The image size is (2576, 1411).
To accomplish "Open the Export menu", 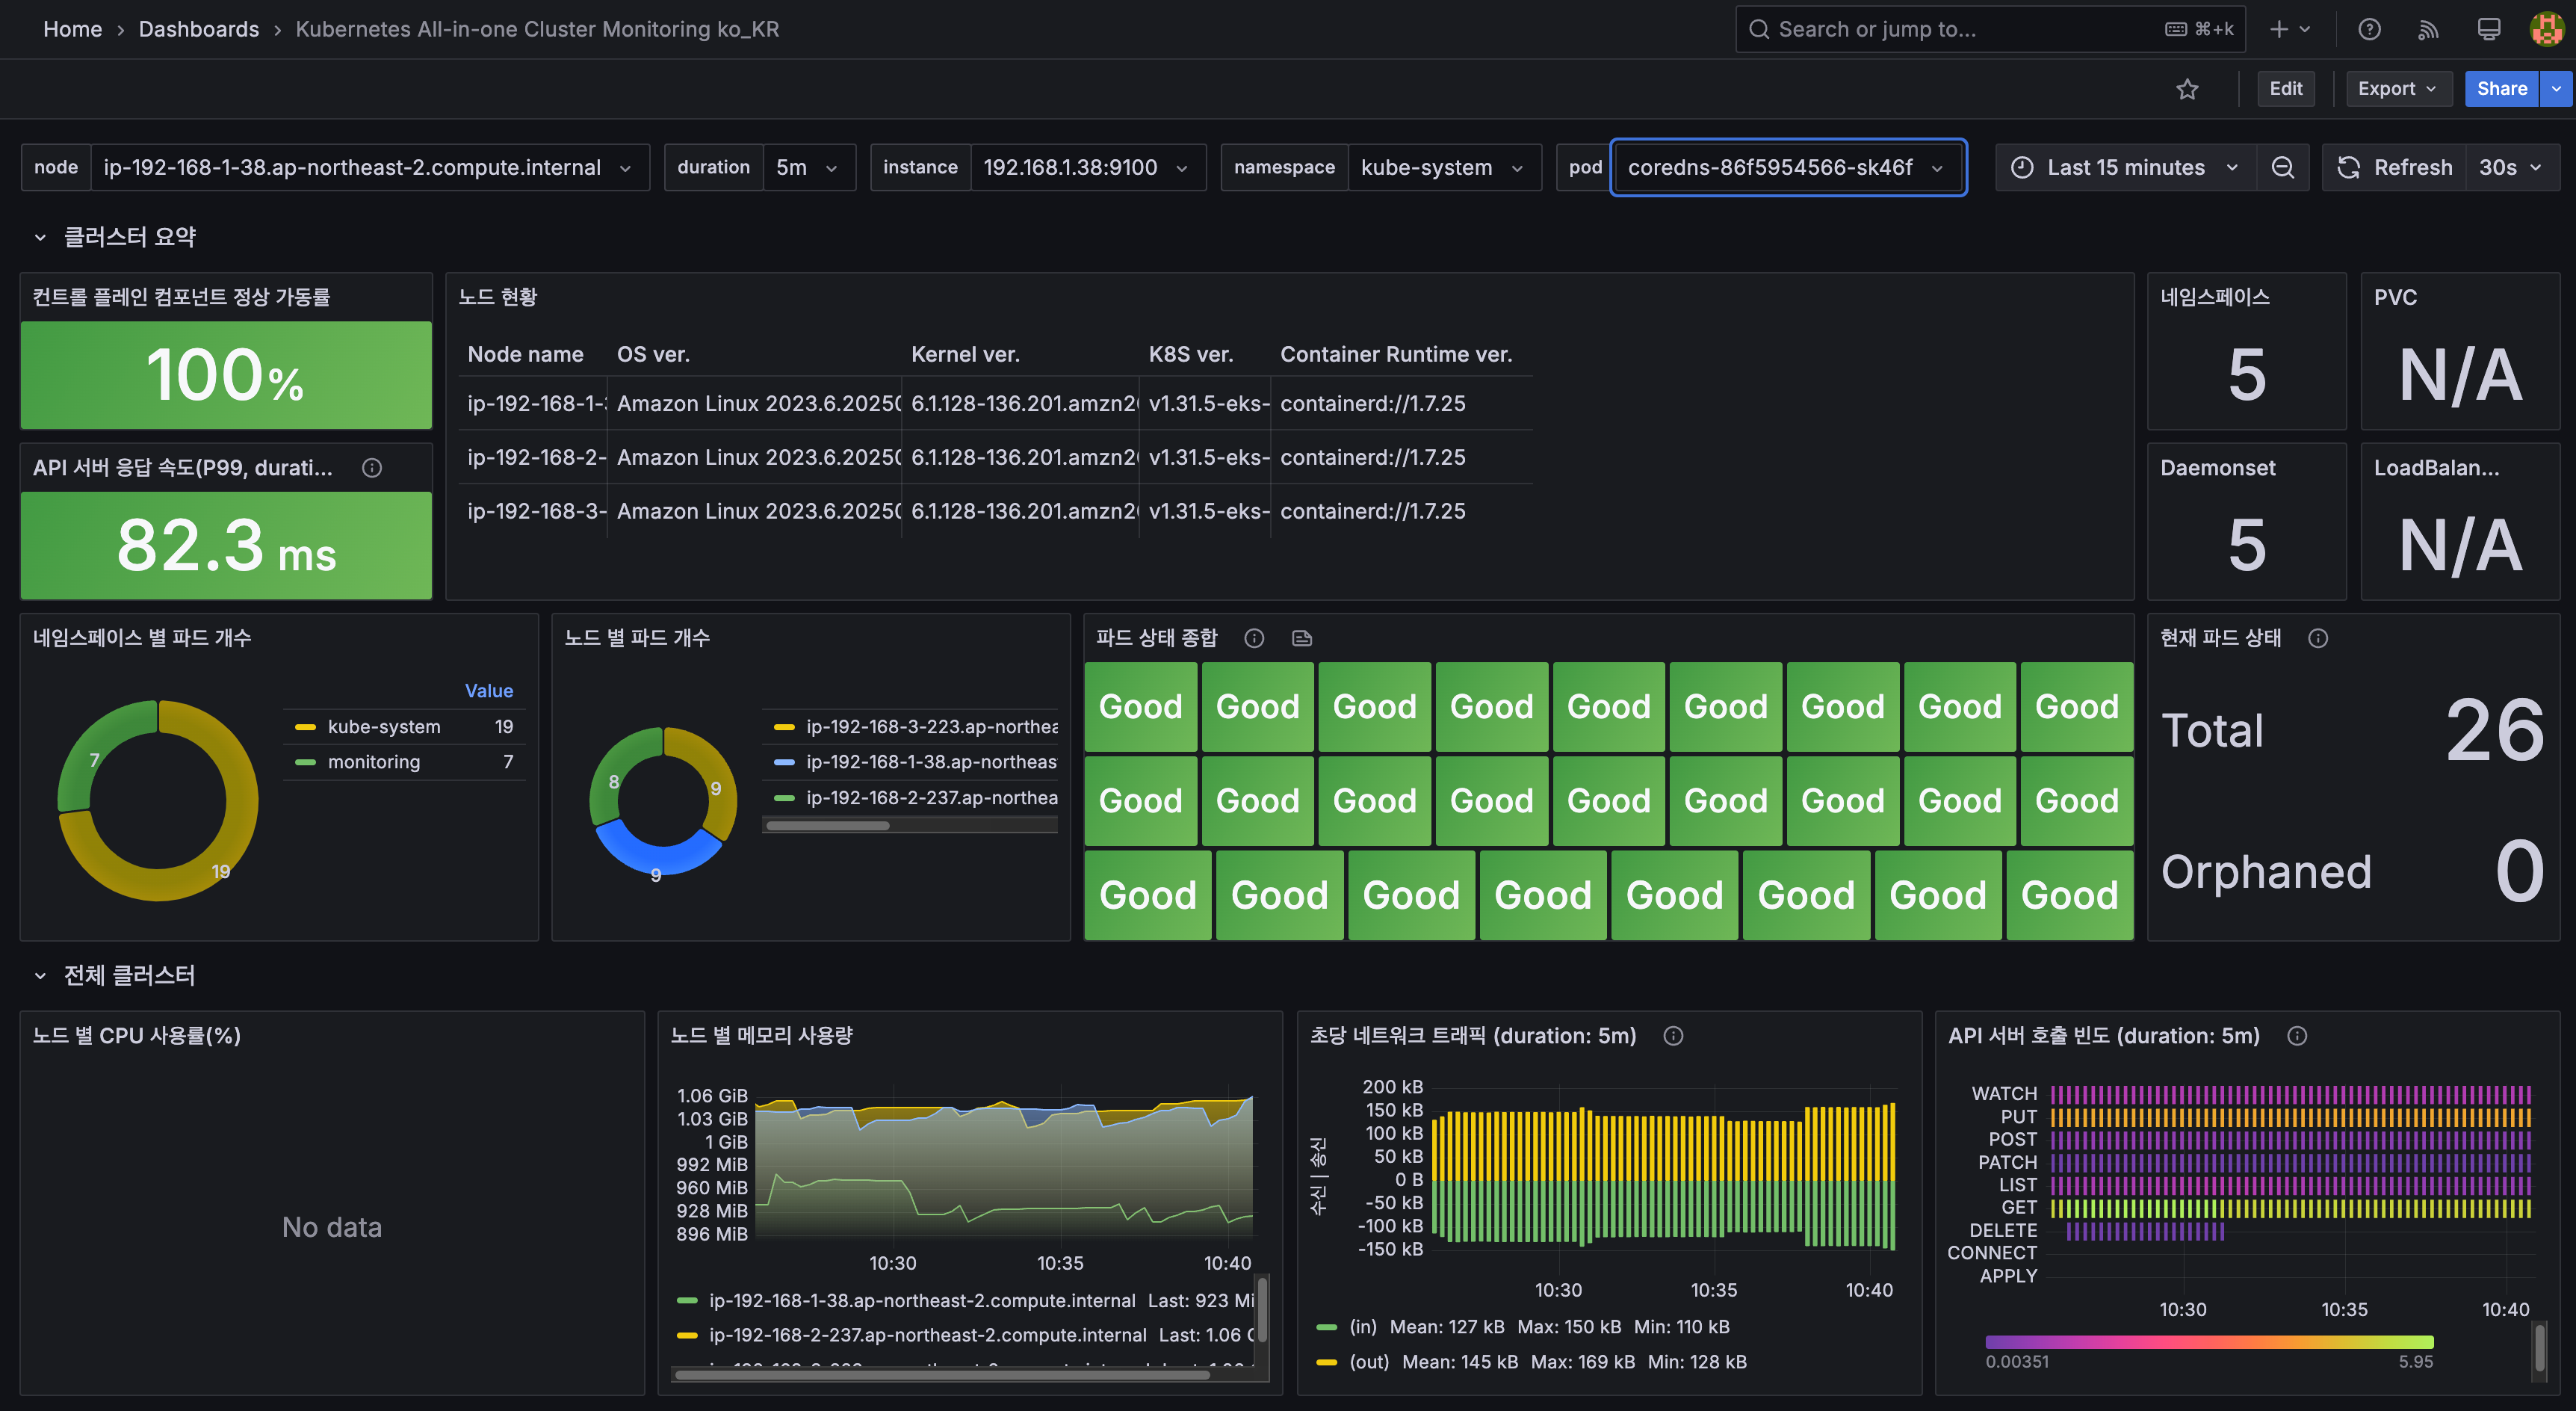I will coord(2396,89).
